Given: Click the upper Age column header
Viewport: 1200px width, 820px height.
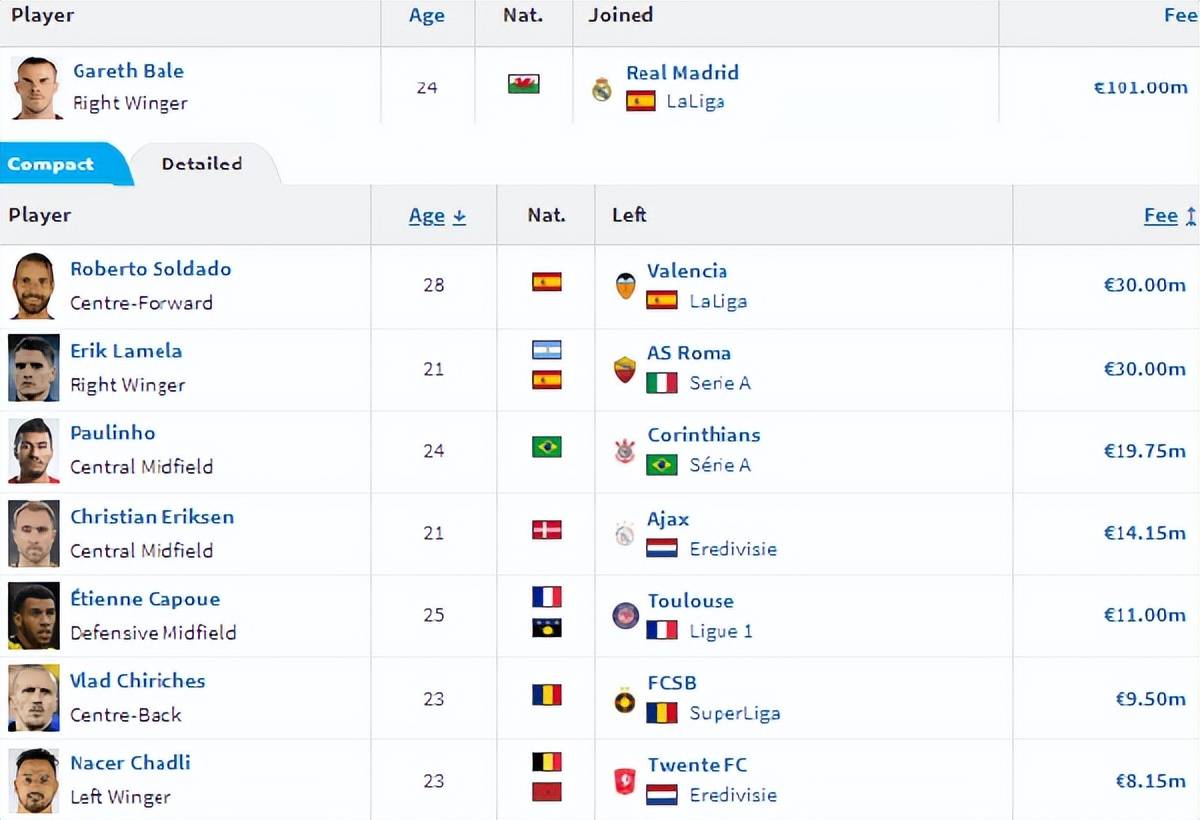Looking at the screenshot, I should pos(427,16).
